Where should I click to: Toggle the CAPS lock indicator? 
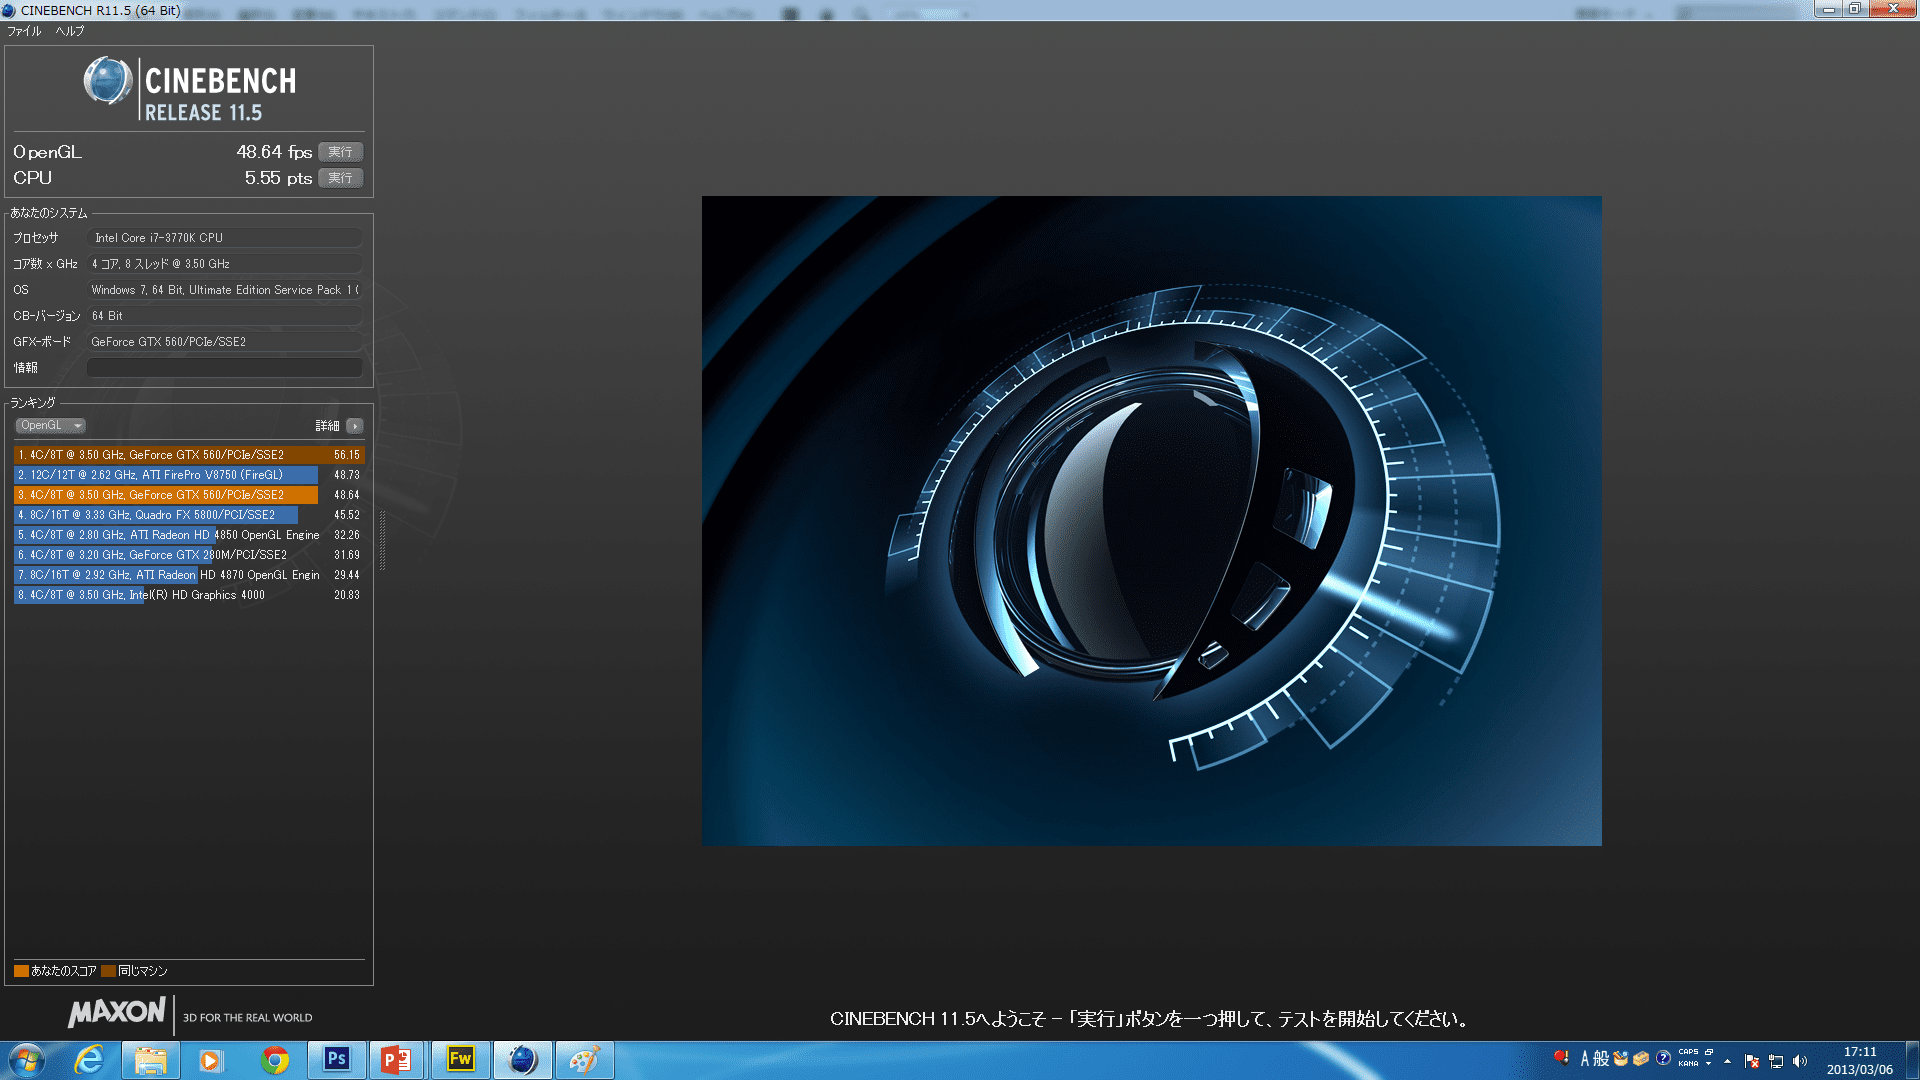pyautogui.click(x=1688, y=1053)
